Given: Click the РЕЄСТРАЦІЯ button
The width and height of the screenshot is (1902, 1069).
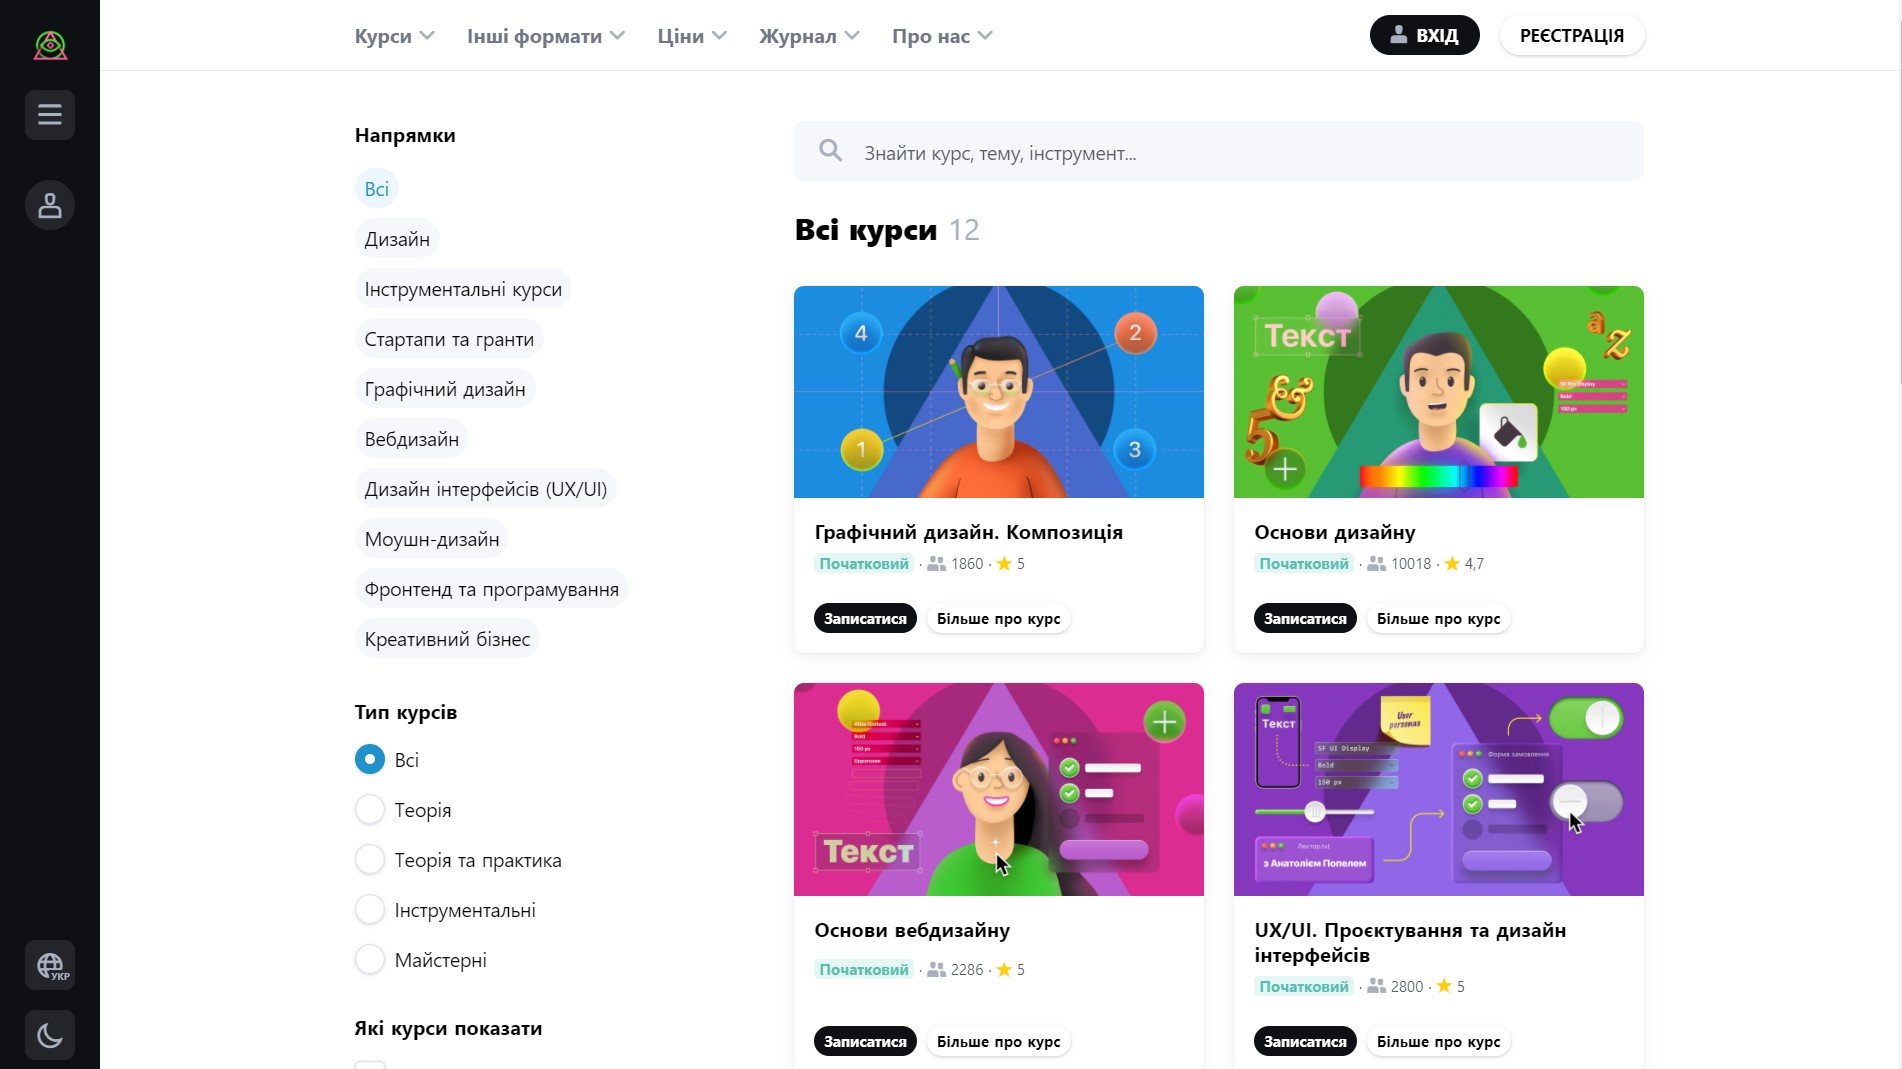Looking at the screenshot, I should point(1572,35).
